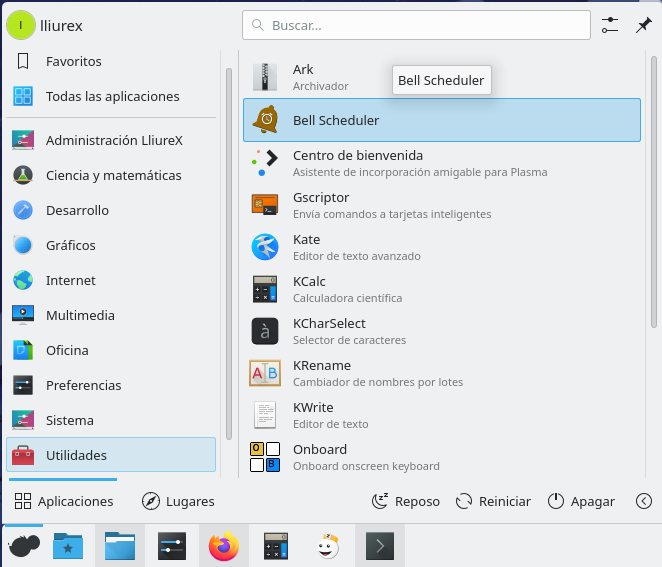Image resolution: width=662 pixels, height=567 pixels.
Task: Select the Multimedia category
Action: click(80, 315)
